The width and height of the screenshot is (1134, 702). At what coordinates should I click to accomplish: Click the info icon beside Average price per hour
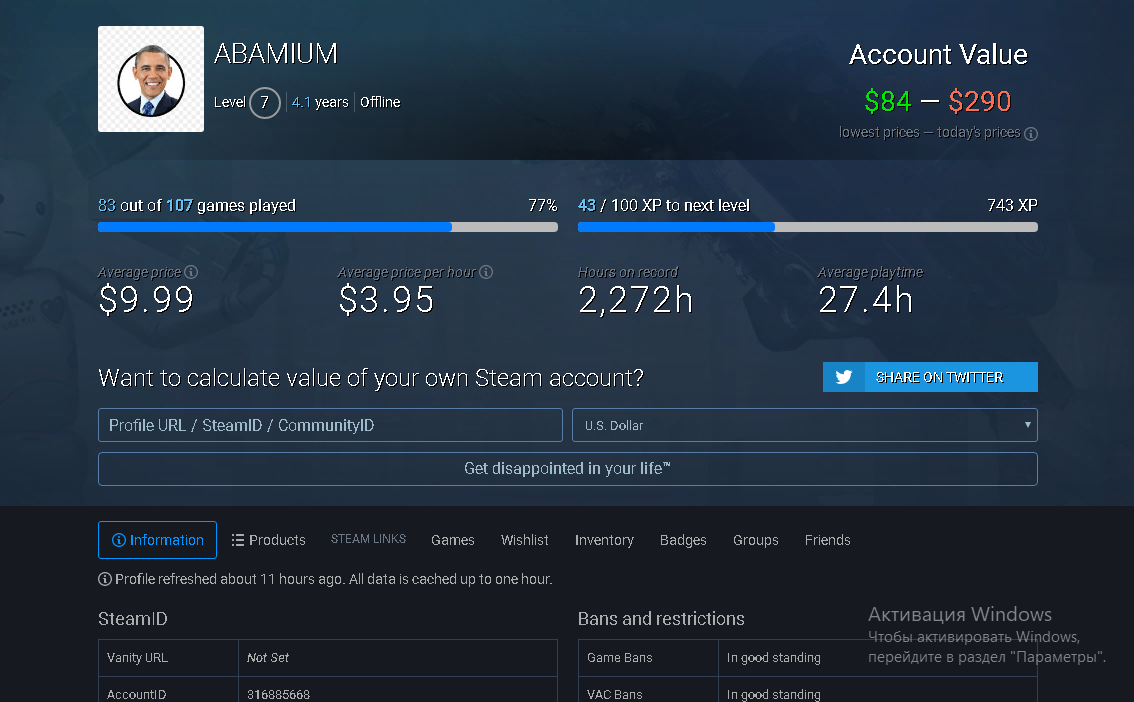[x=486, y=272]
